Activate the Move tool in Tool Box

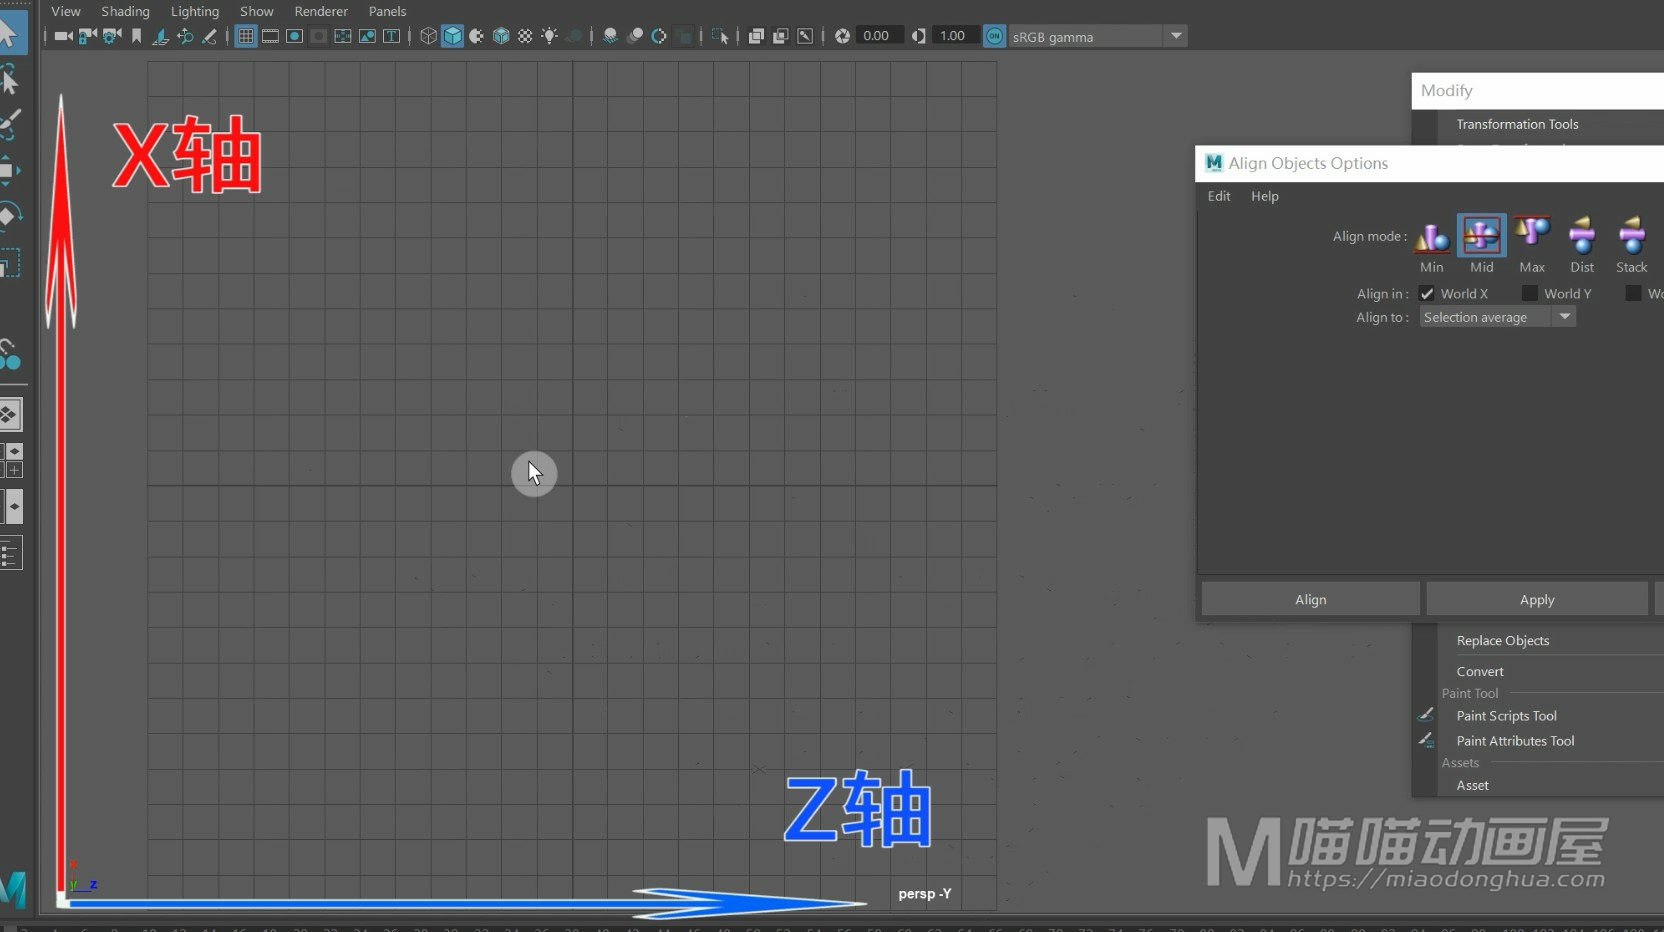point(9,169)
